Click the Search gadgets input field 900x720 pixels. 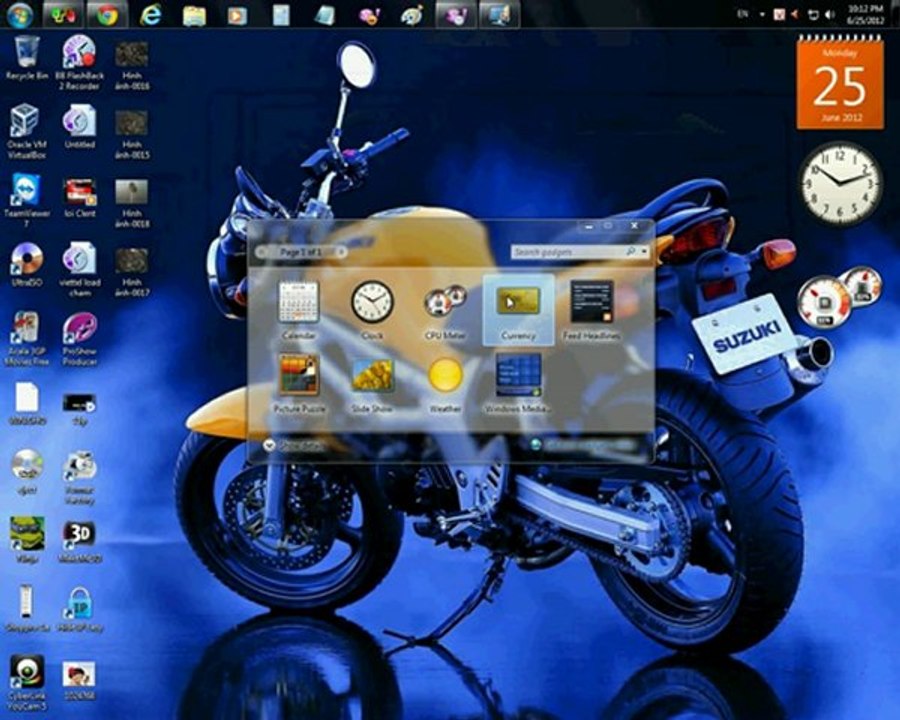tap(568, 251)
